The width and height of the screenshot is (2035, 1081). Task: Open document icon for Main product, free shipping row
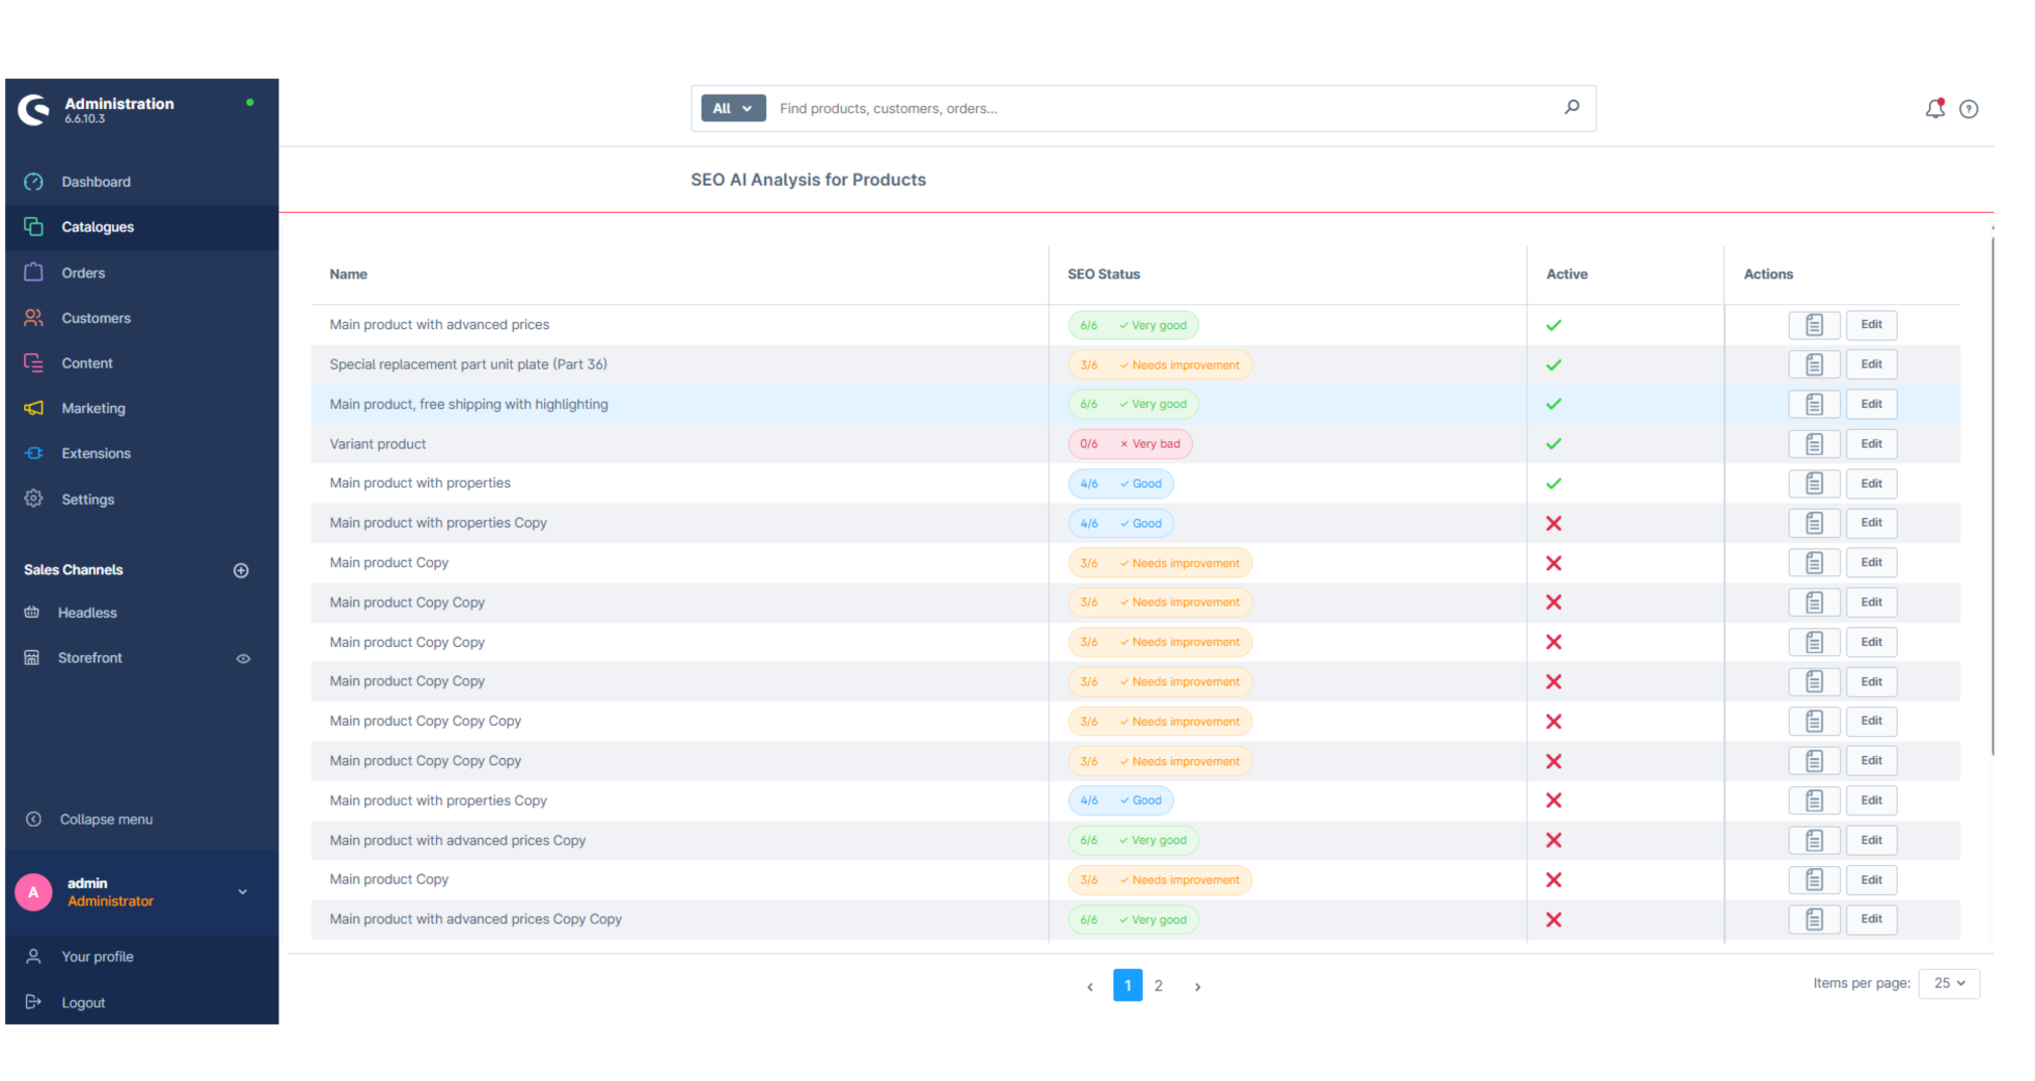[1814, 404]
